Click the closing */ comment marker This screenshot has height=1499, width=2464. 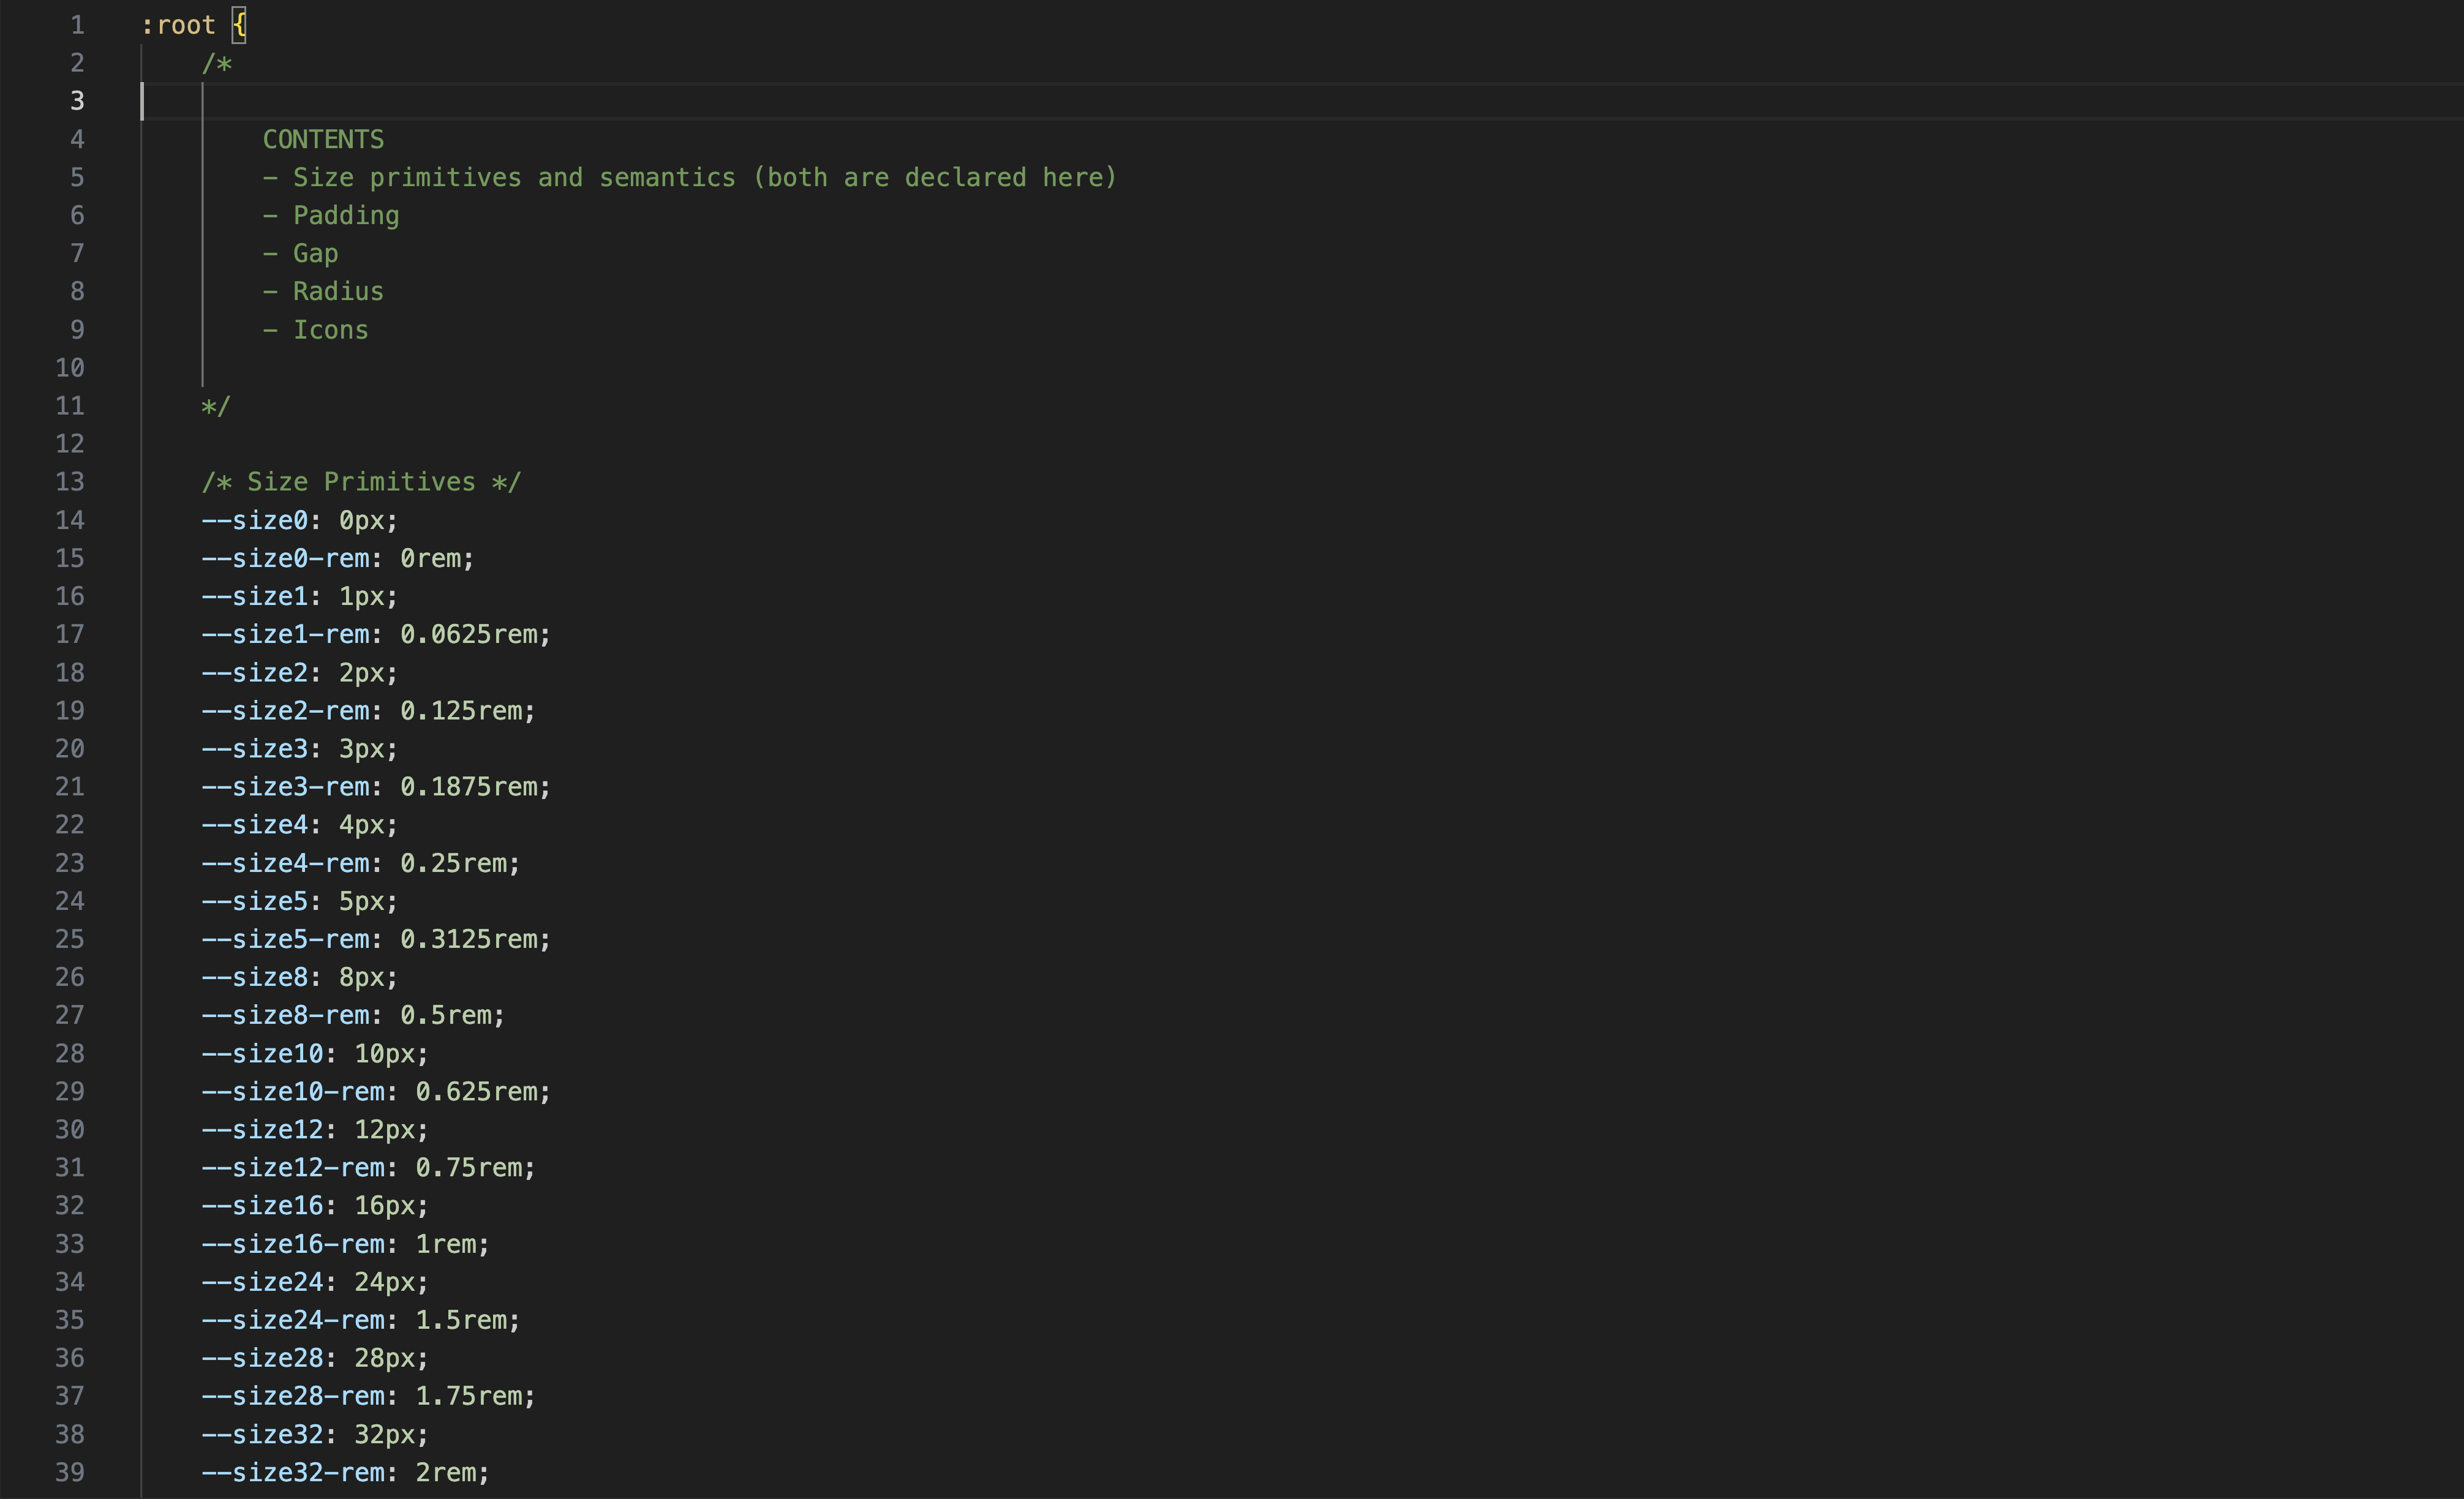point(216,406)
